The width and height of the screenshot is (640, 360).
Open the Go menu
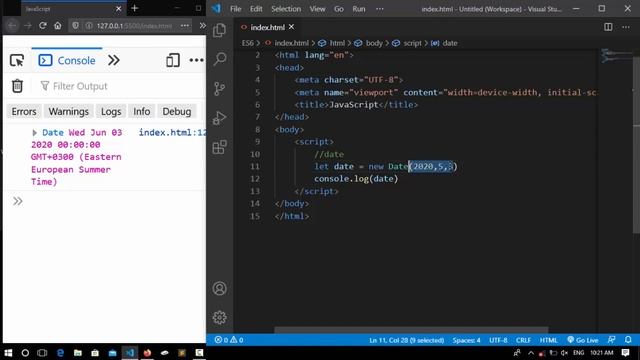pyautogui.click(x=338, y=9)
